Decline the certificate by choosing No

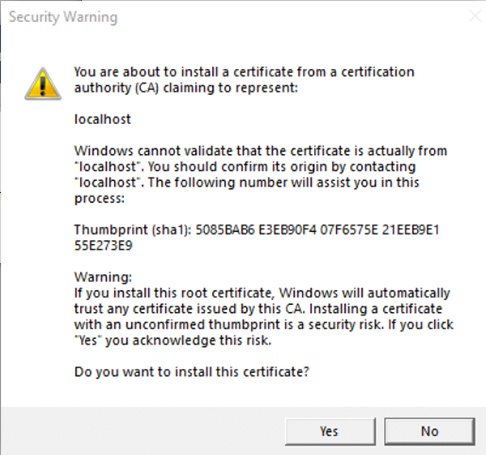click(x=429, y=431)
